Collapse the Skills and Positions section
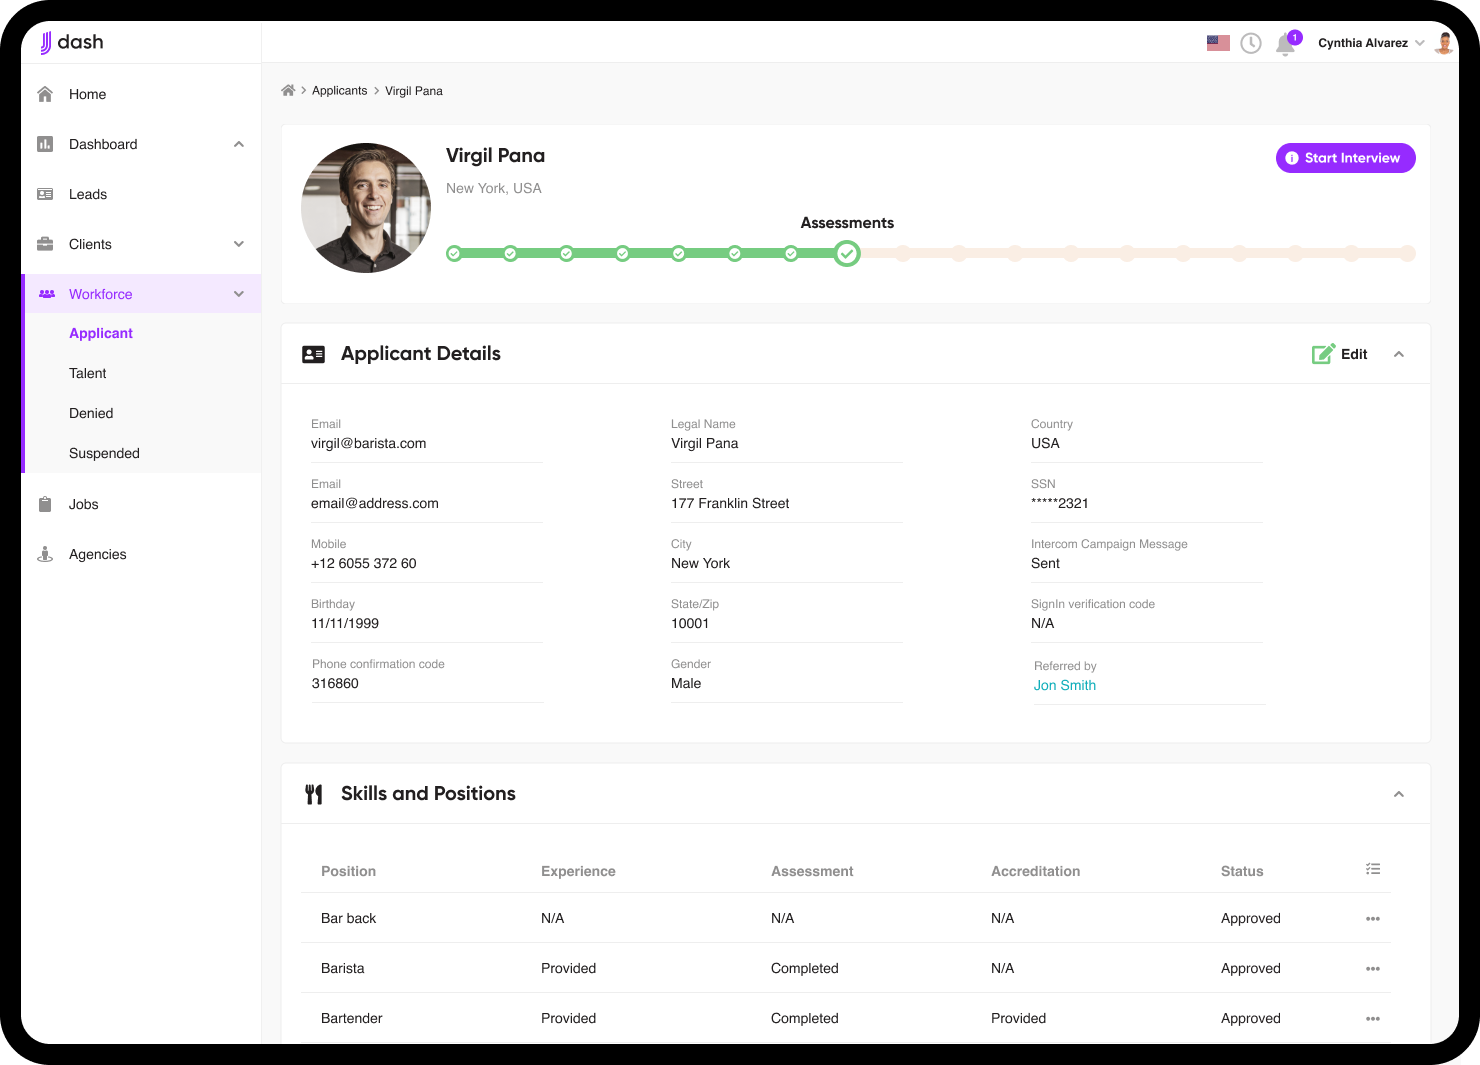Viewport: 1480px width, 1065px height. click(x=1399, y=794)
